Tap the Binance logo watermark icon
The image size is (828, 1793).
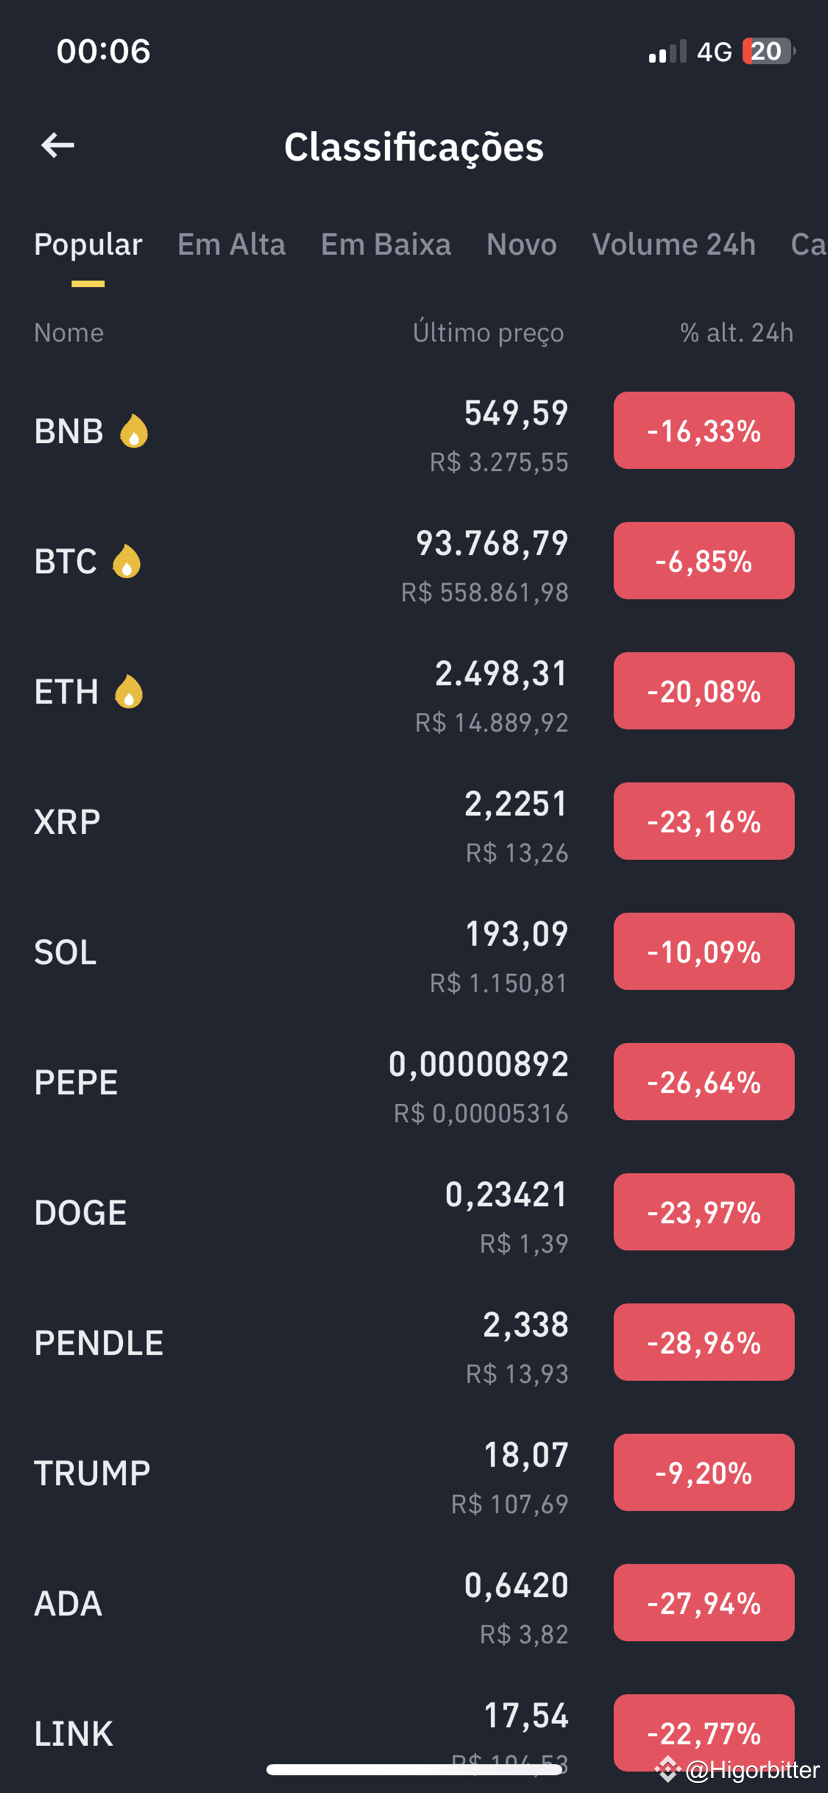click(x=667, y=1770)
